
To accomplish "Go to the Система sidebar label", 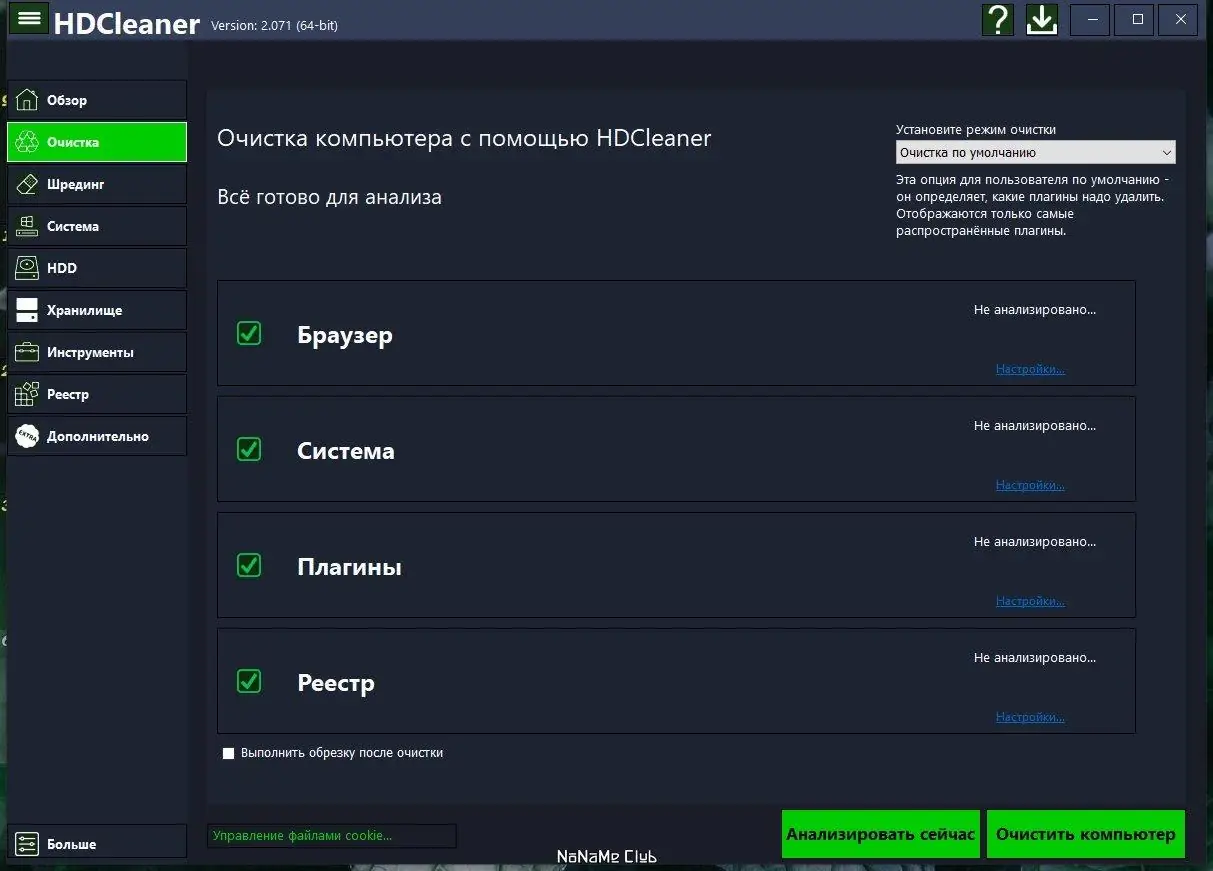I will (73, 226).
